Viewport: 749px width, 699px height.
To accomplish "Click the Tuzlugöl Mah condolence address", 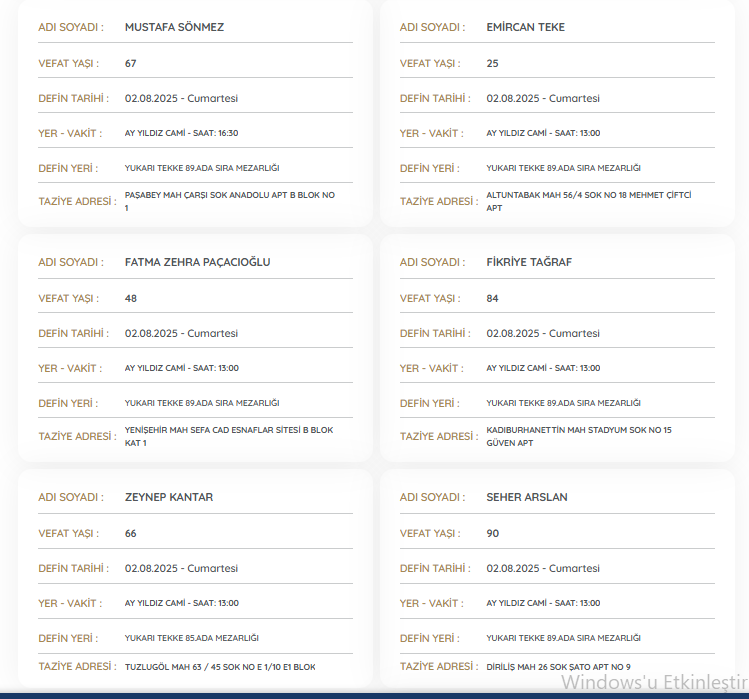I will (x=221, y=667).
